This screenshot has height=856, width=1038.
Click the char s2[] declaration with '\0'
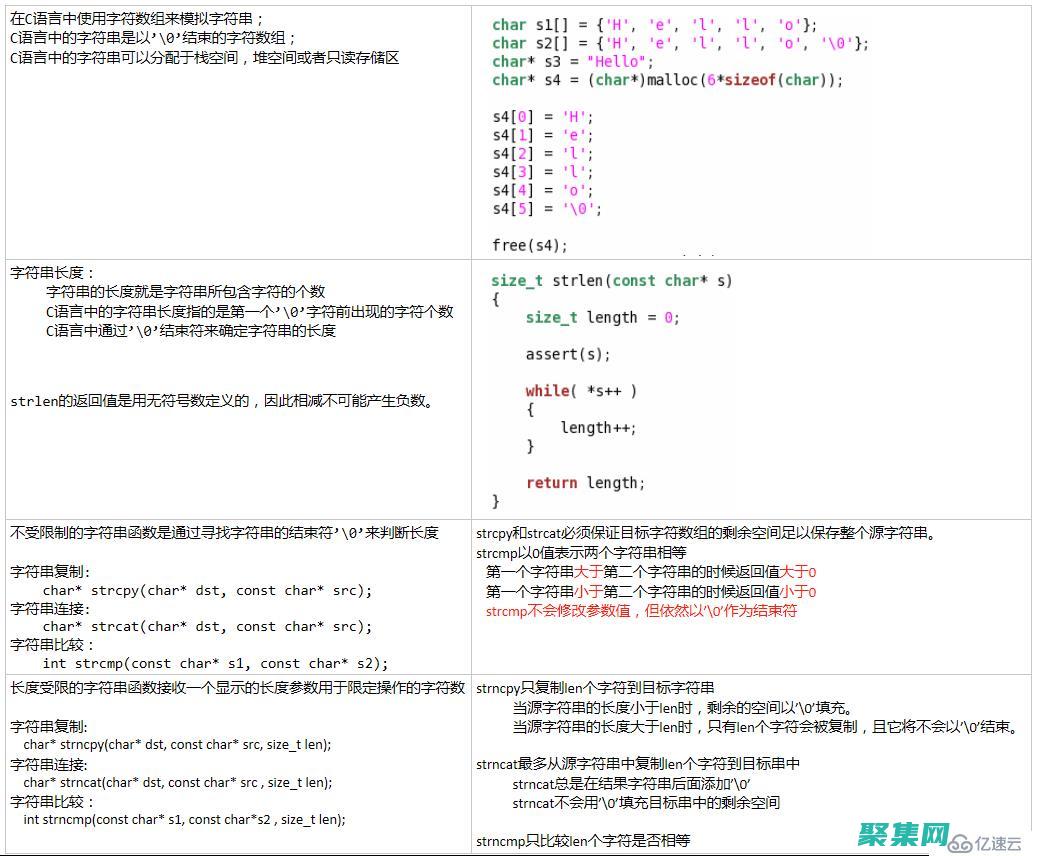pyautogui.click(x=680, y=43)
